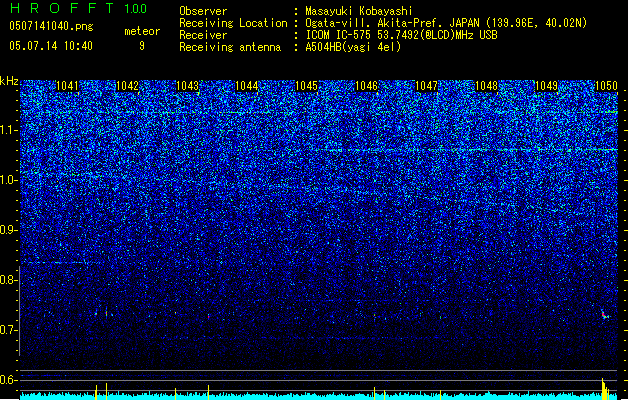Select the ICOM IC-575 receiver description
629x400 pixels.
pos(402,35)
